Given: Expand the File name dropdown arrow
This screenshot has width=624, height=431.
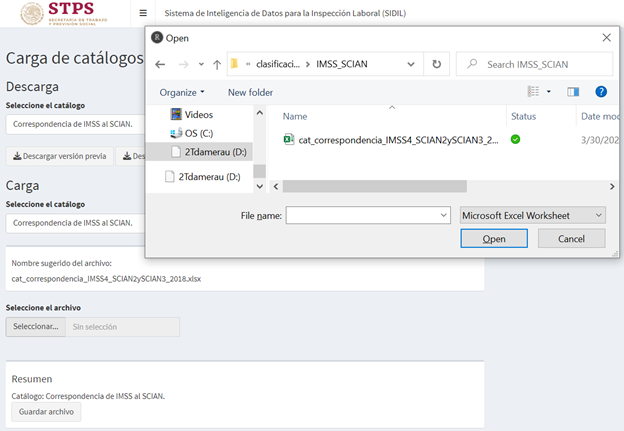Looking at the screenshot, I should point(444,215).
